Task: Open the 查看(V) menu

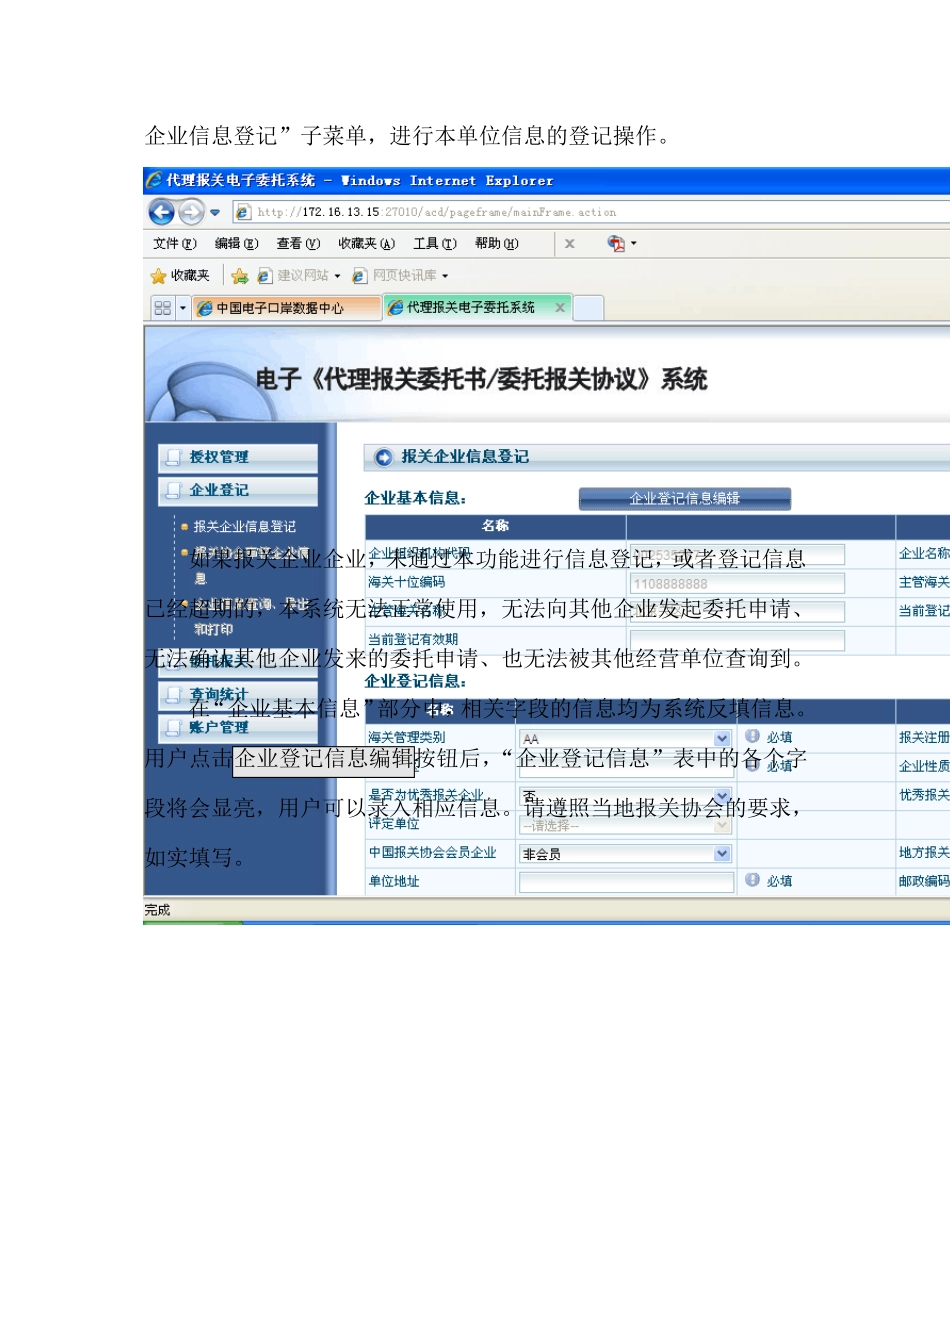Action: (x=298, y=243)
